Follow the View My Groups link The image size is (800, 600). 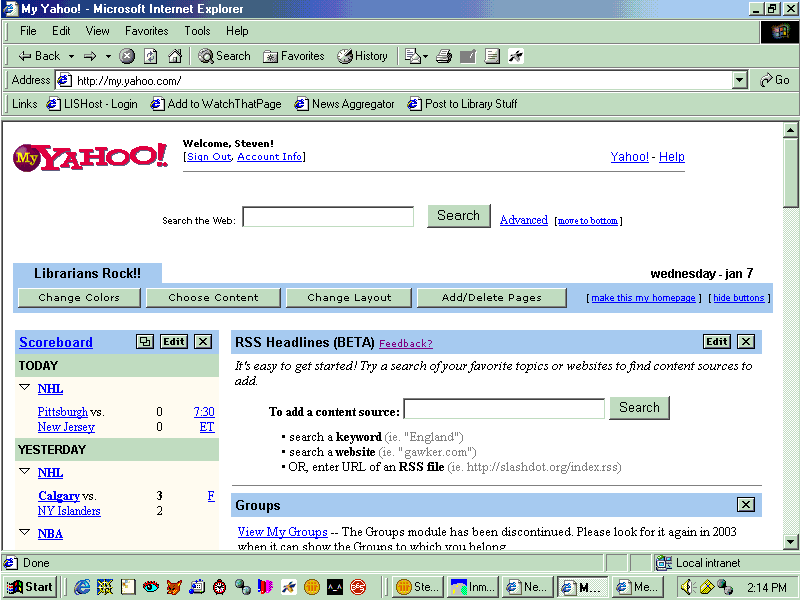282,532
